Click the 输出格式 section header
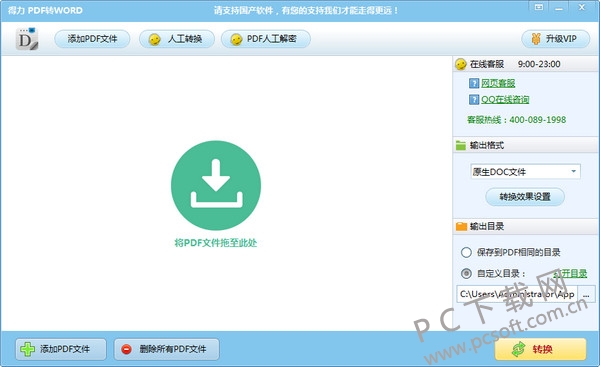This screenshot has width=600, height=367. point(526,145)
